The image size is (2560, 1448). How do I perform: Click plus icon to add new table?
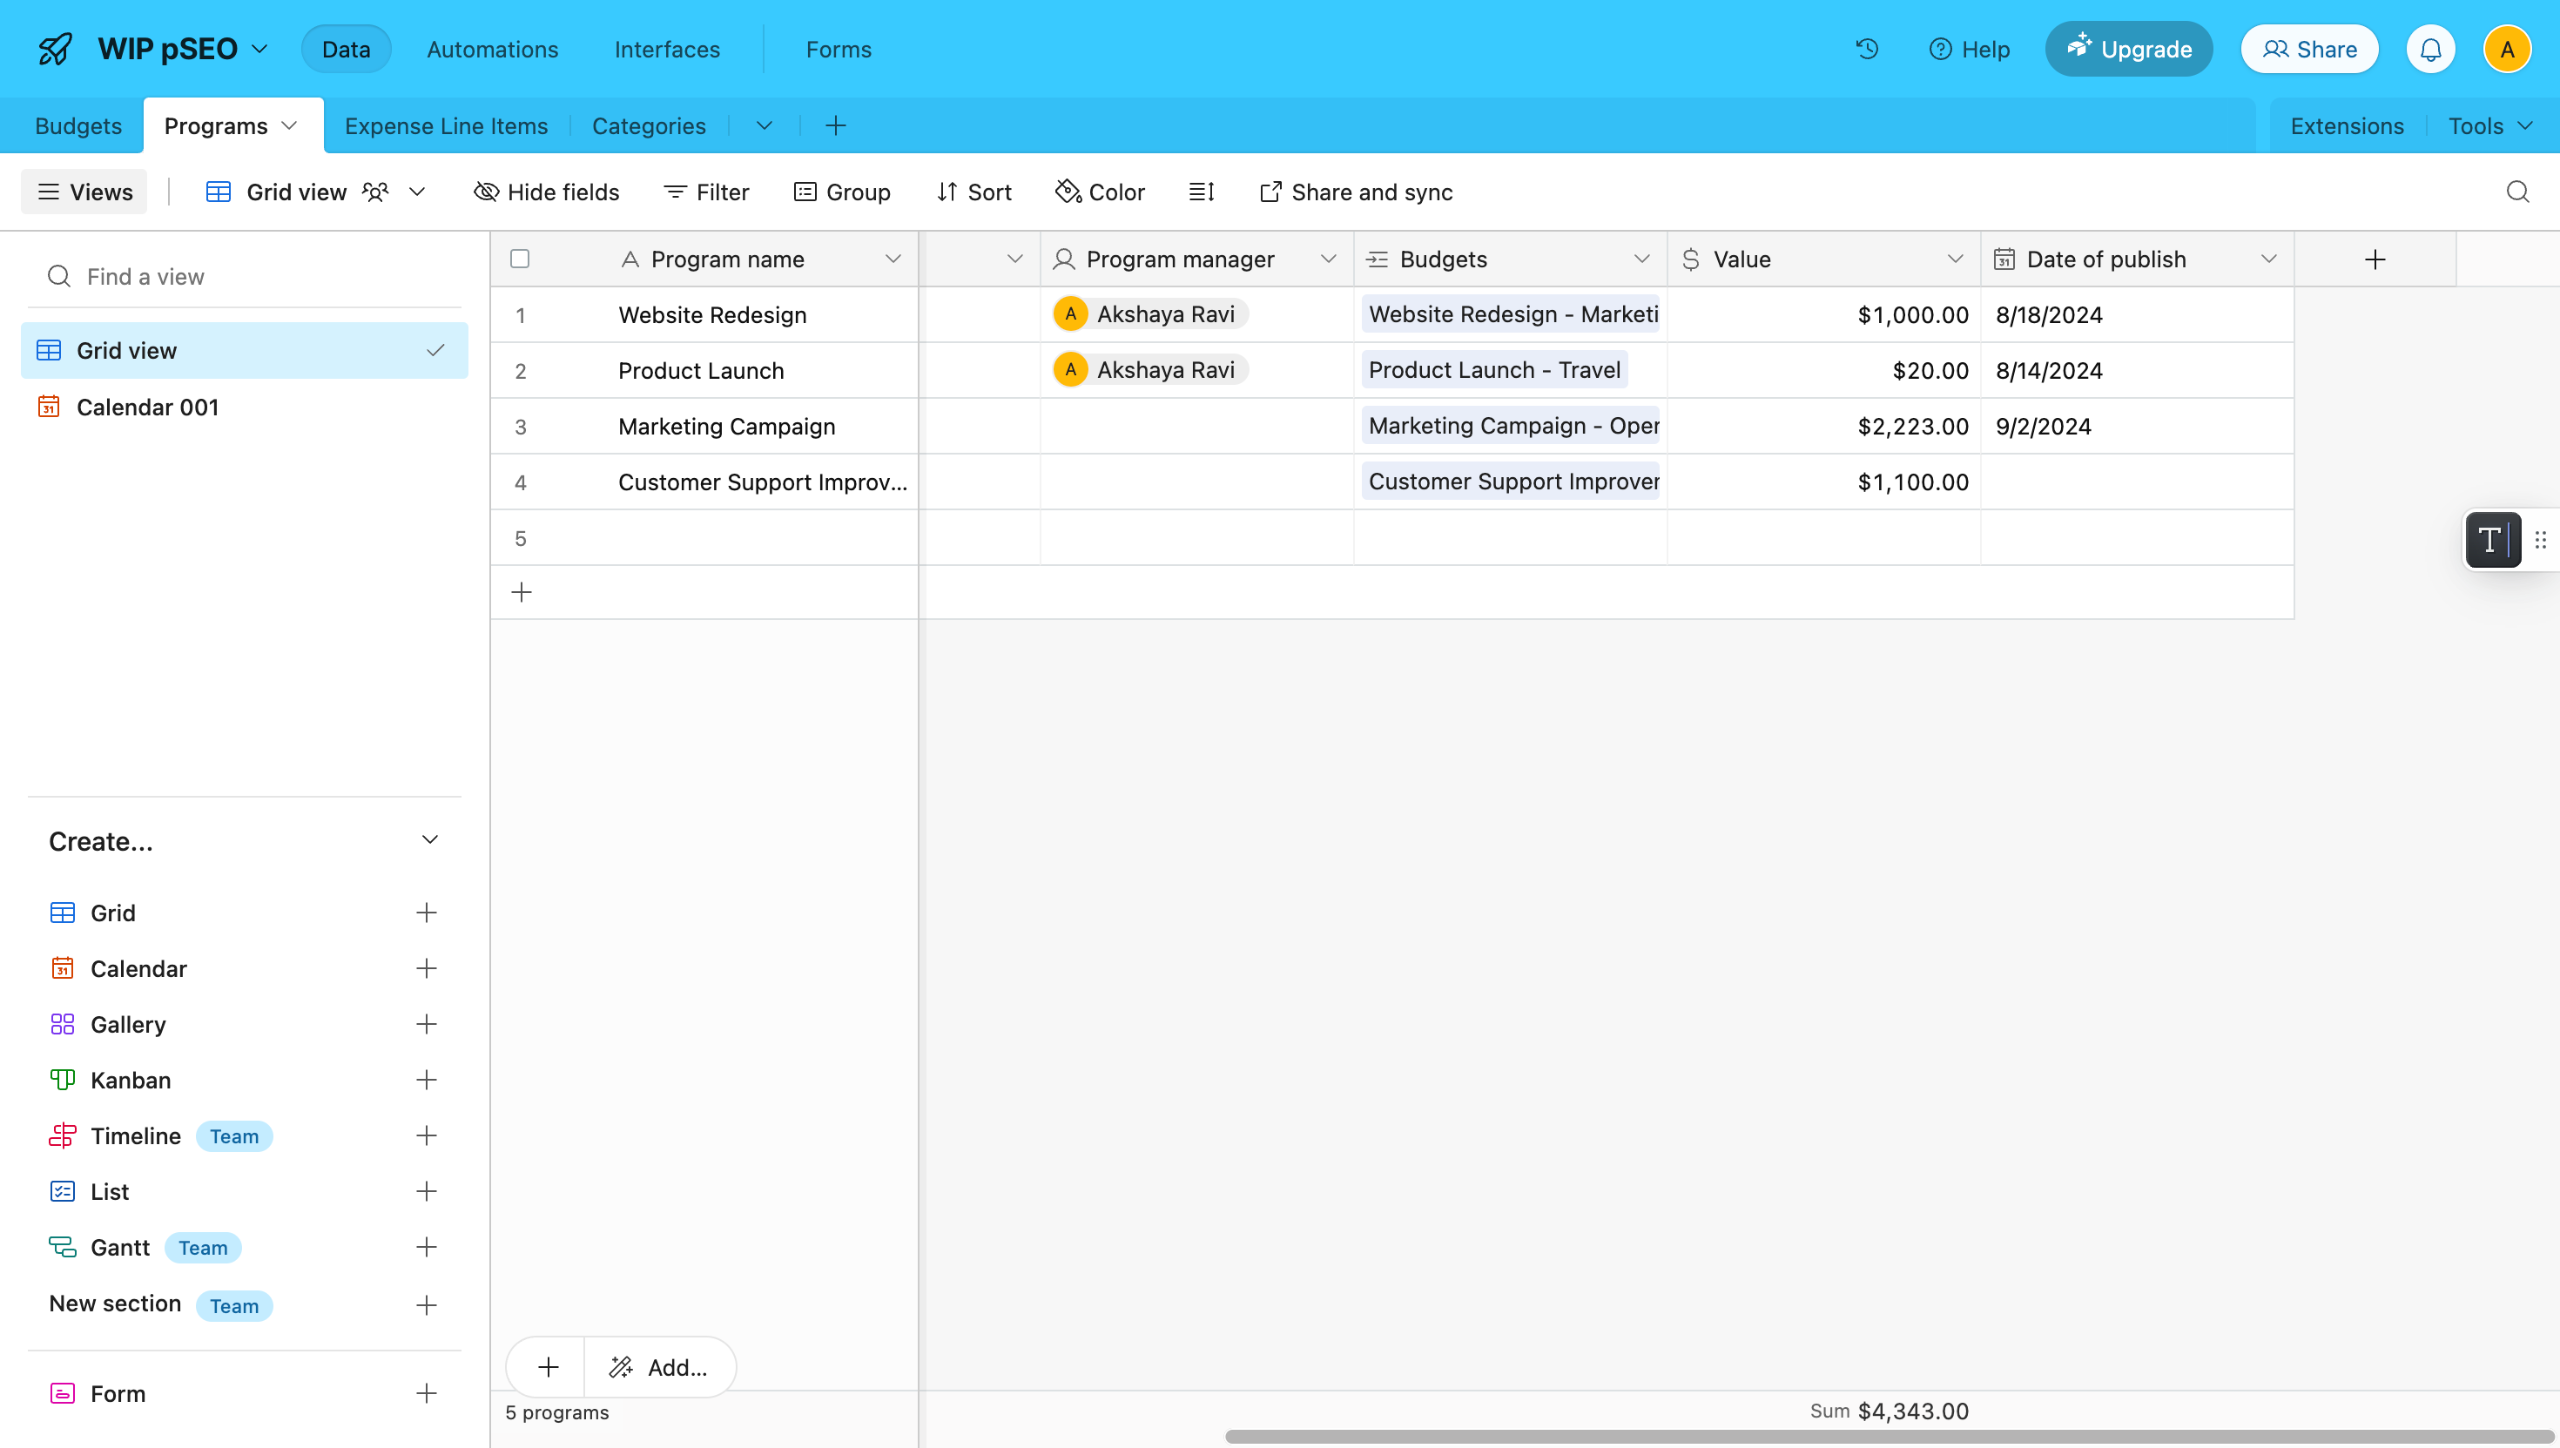point(836,126)
